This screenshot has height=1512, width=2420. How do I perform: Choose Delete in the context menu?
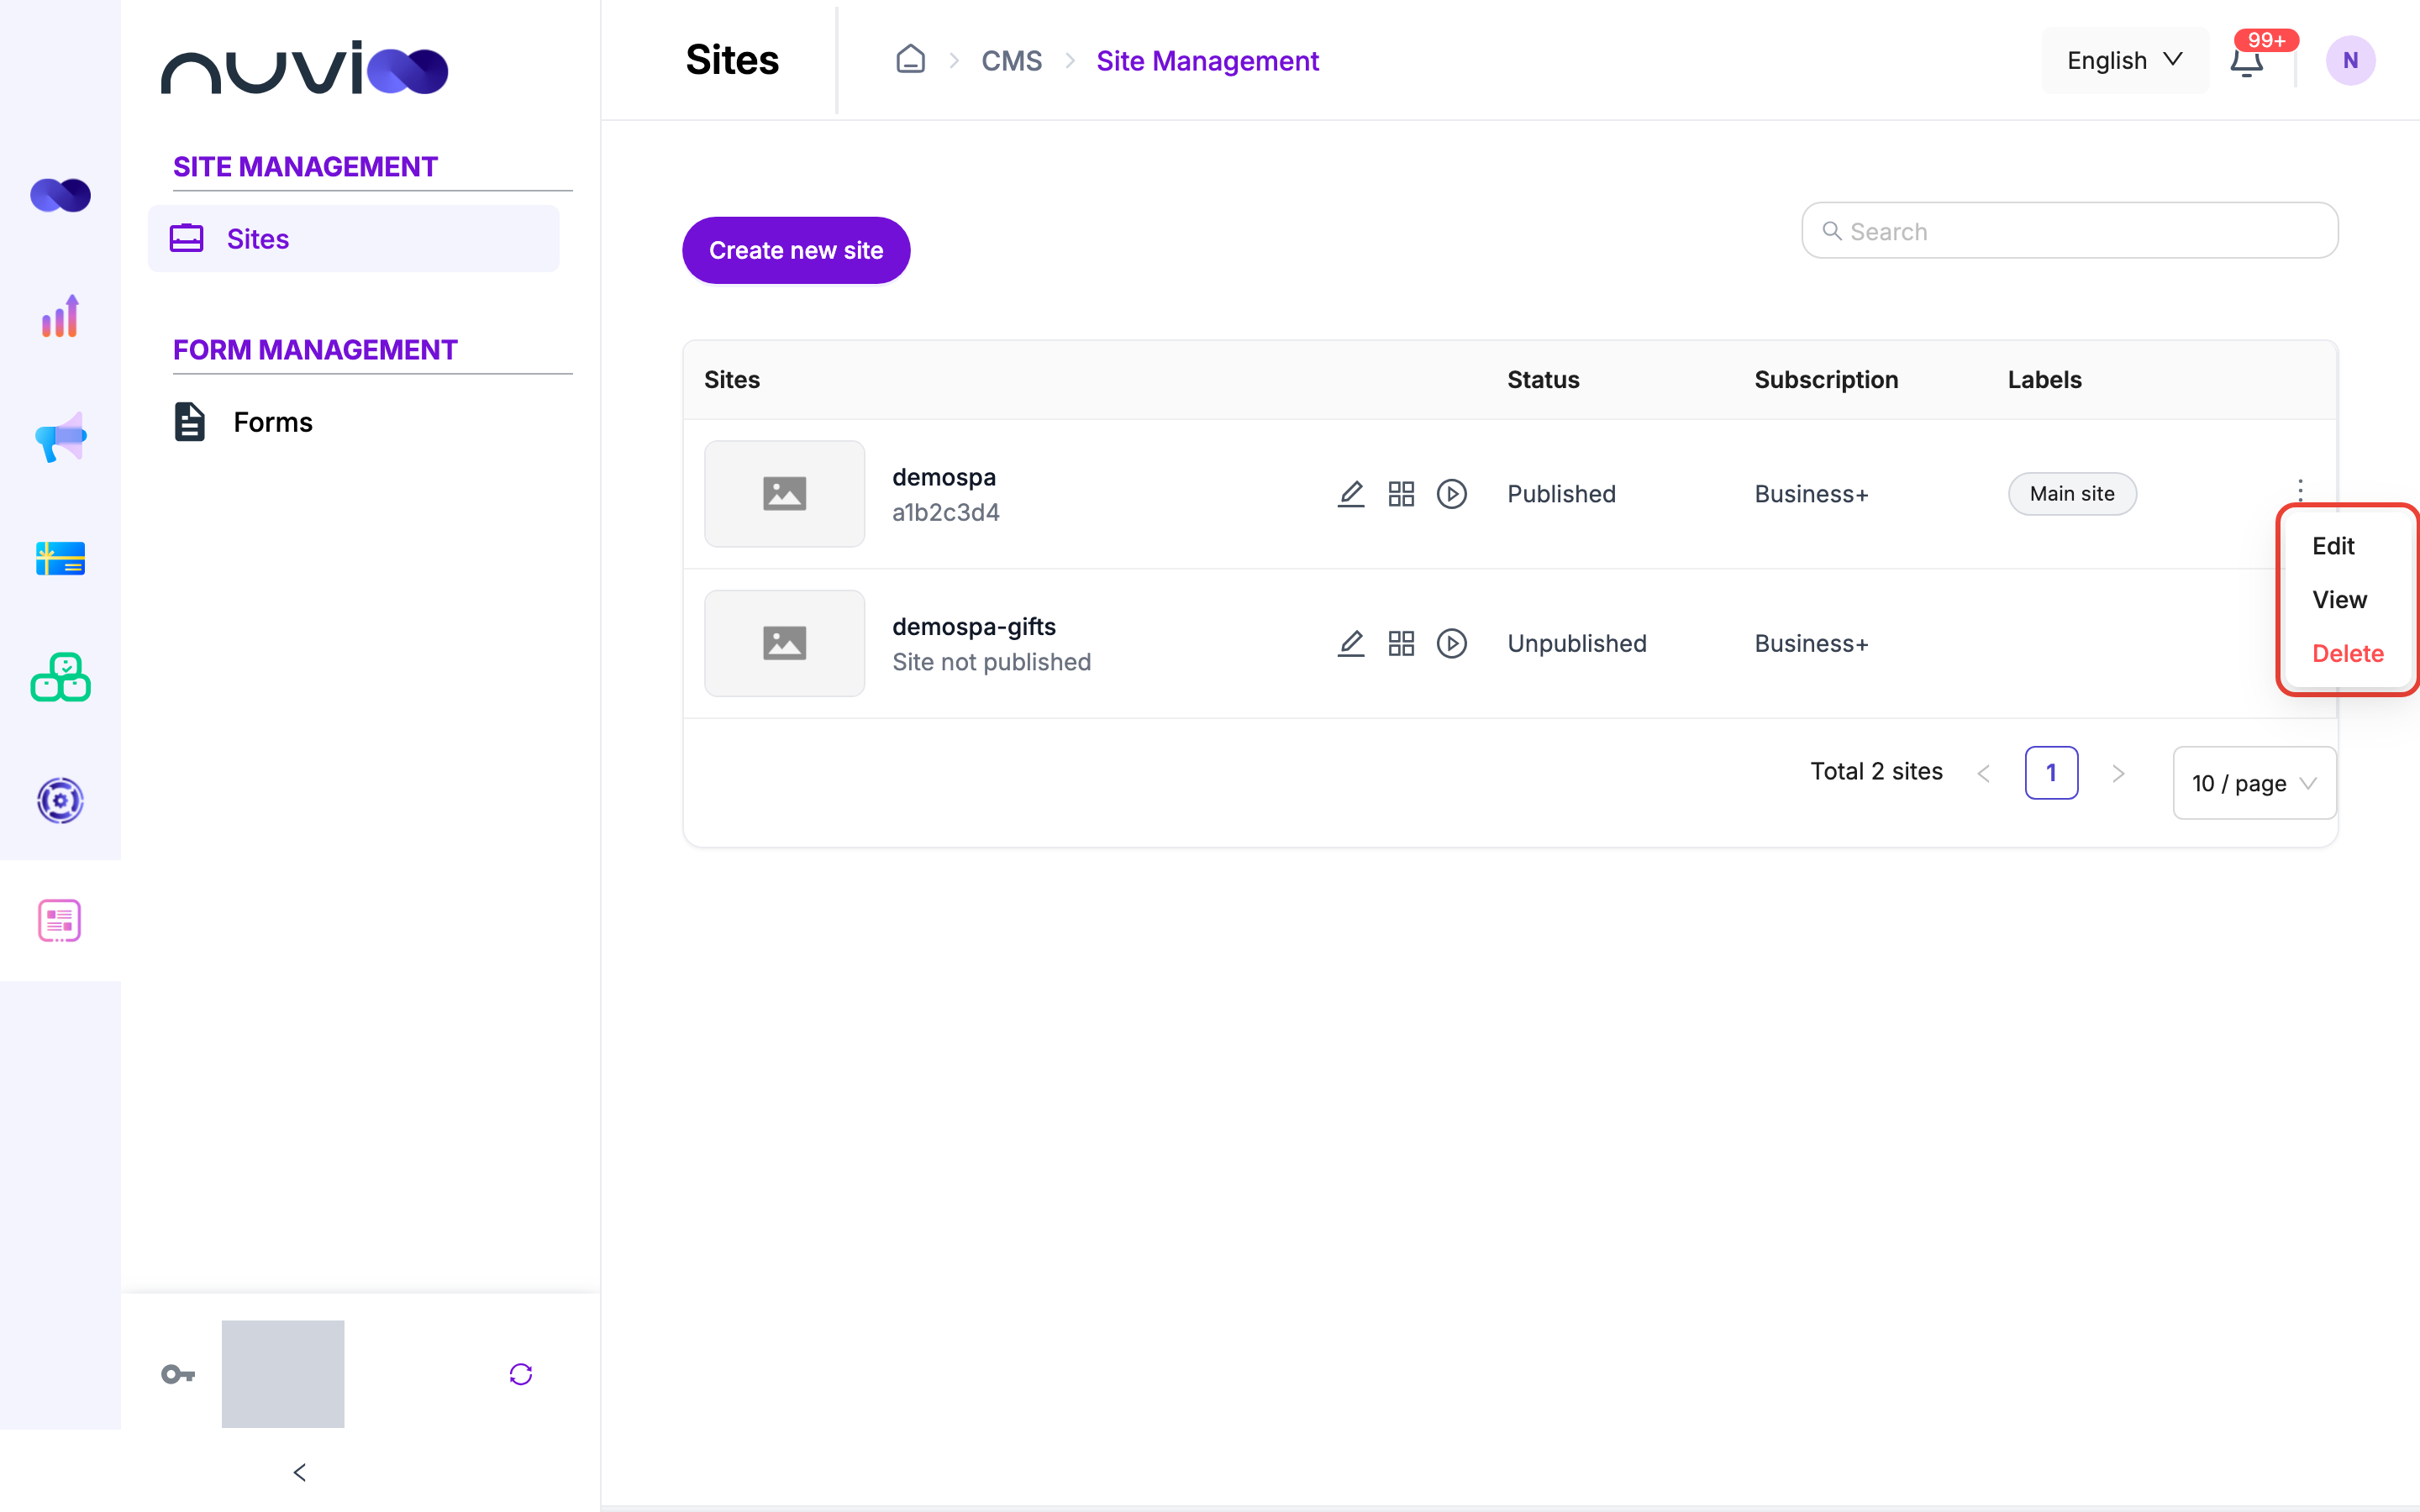click(2347, 654)
